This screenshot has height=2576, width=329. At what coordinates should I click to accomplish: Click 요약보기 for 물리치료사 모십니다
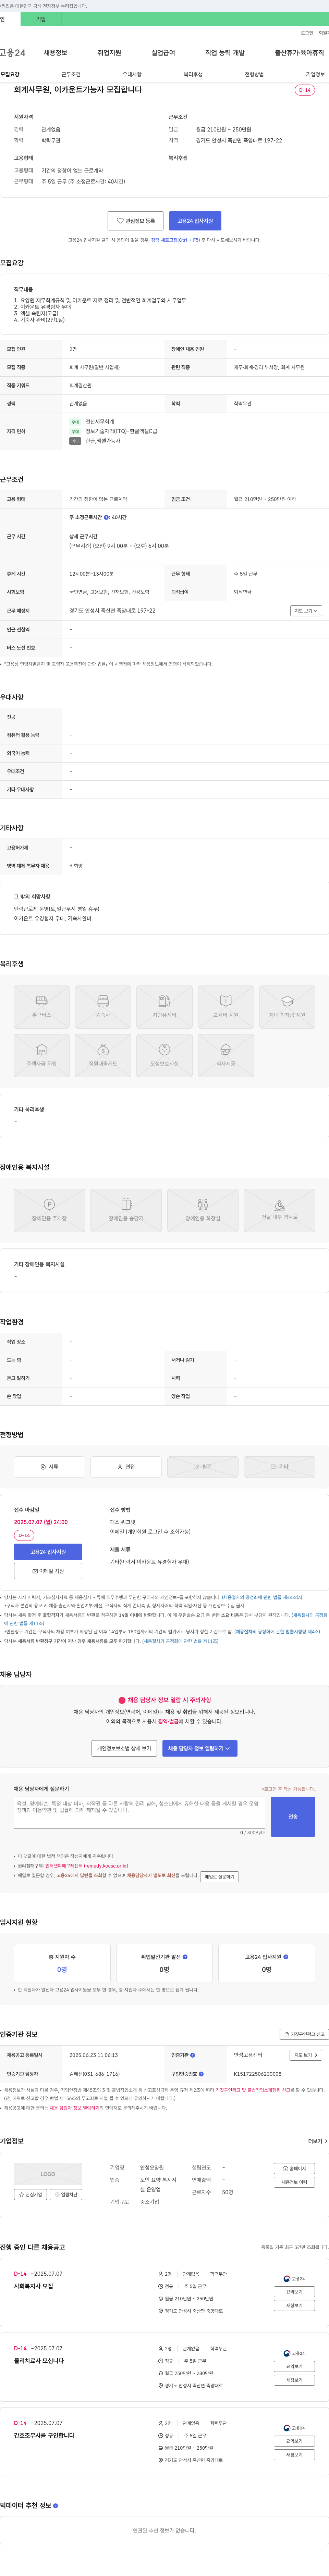294,2367
